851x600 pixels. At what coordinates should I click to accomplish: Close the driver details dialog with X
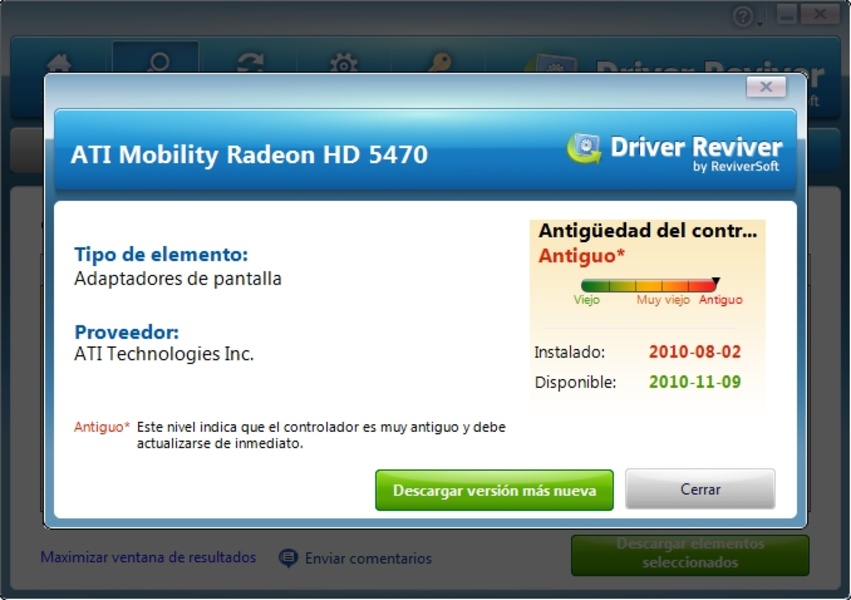(766, 87)
